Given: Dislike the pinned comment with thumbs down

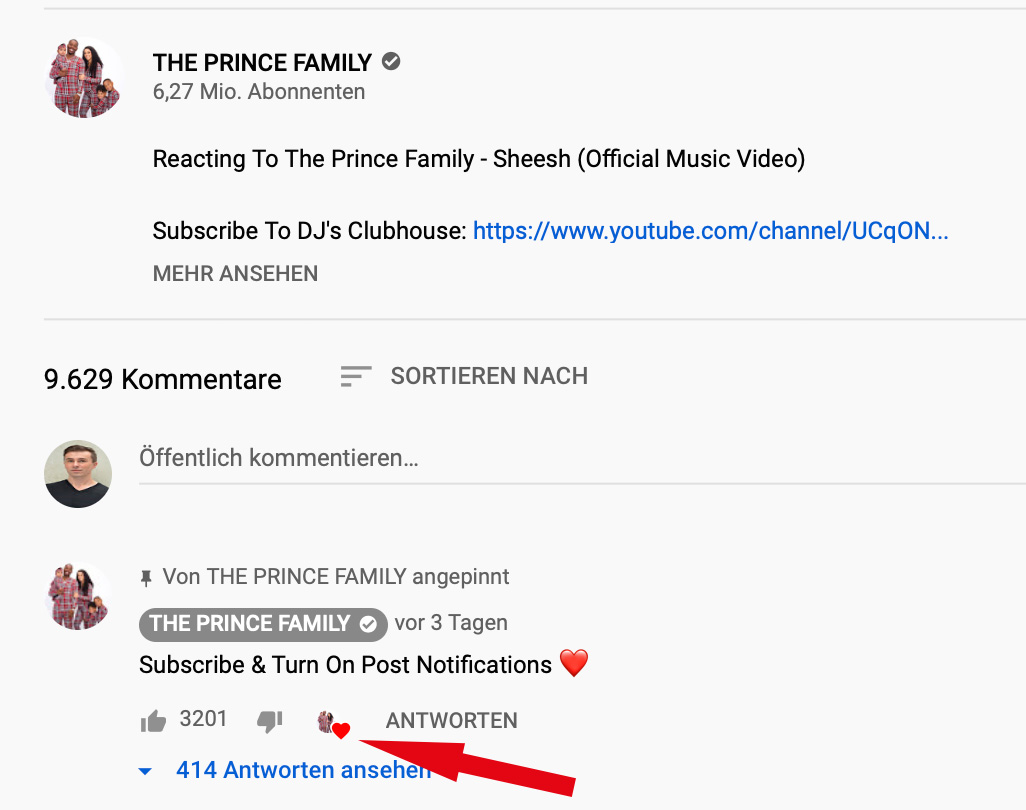Looking at the screenshot, I should coord(270,720).
